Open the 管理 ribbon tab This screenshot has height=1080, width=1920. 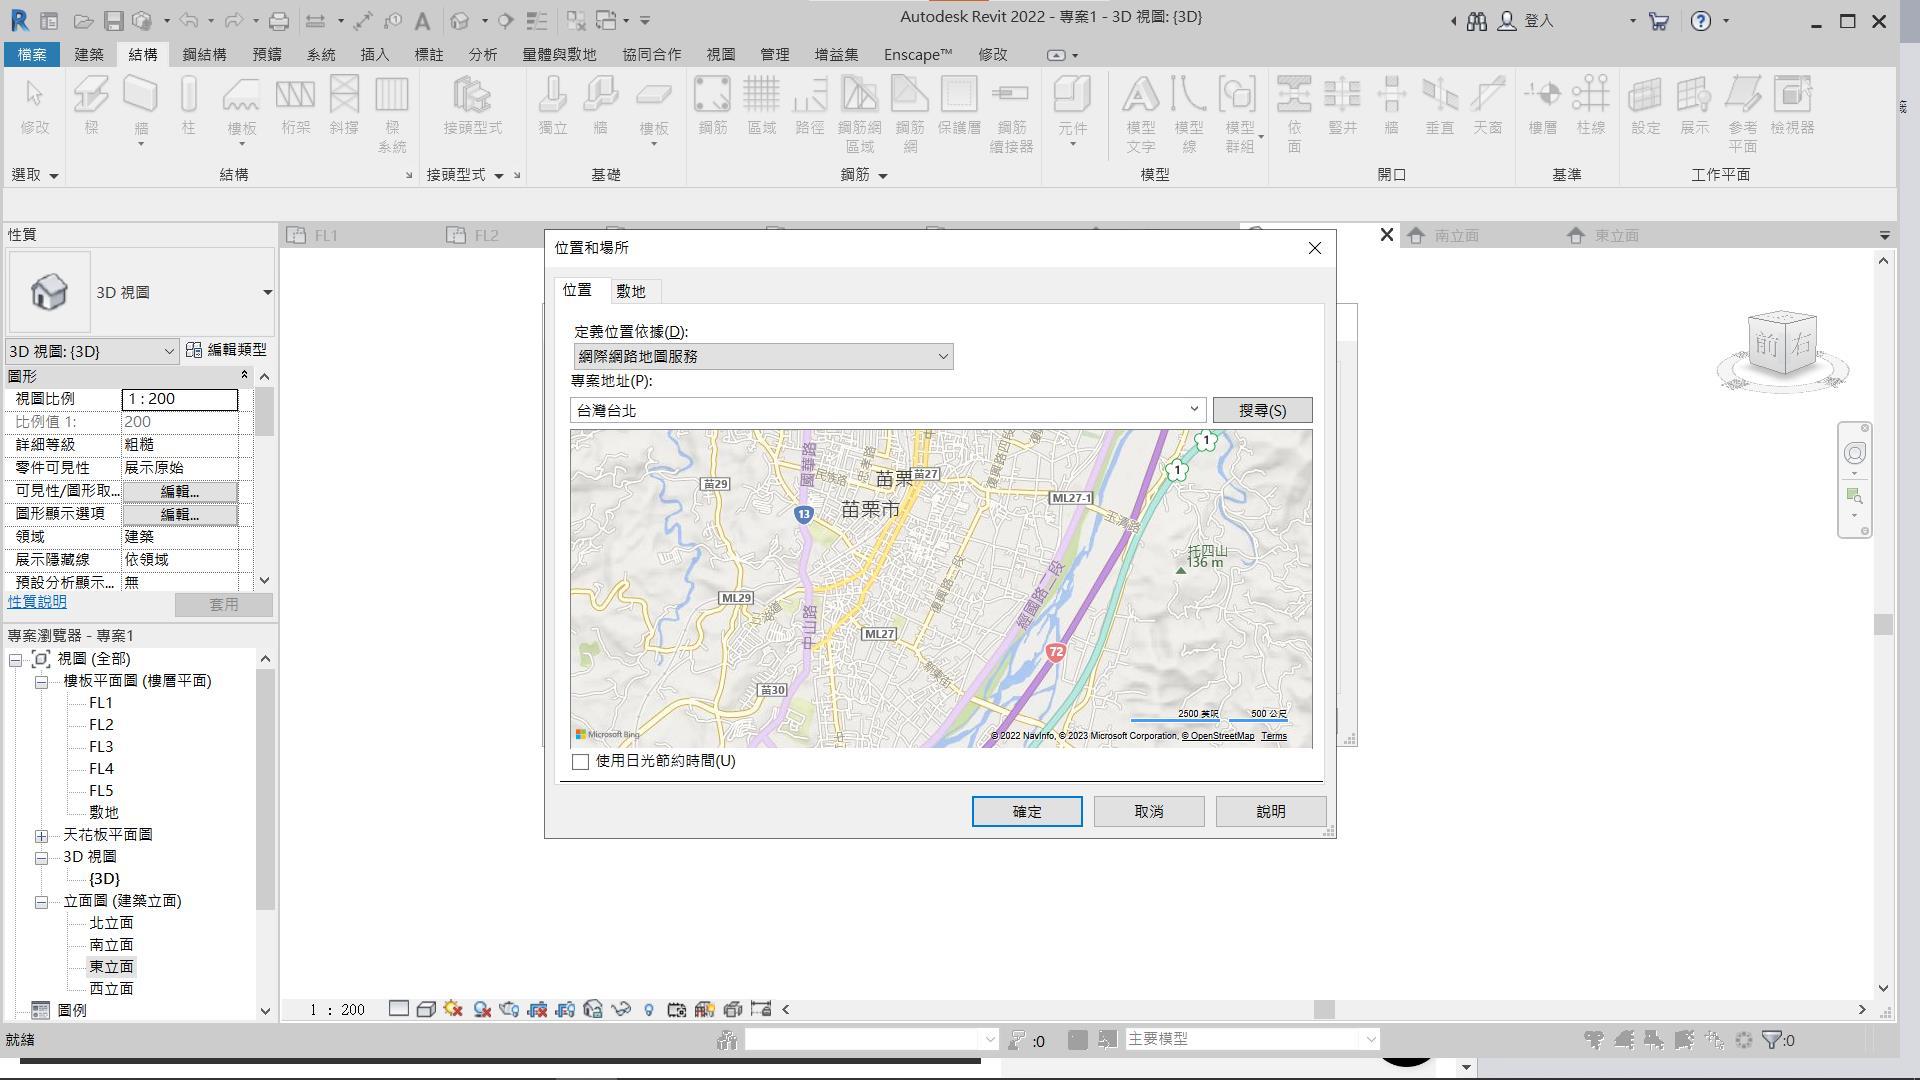click(x=775, y=54)
